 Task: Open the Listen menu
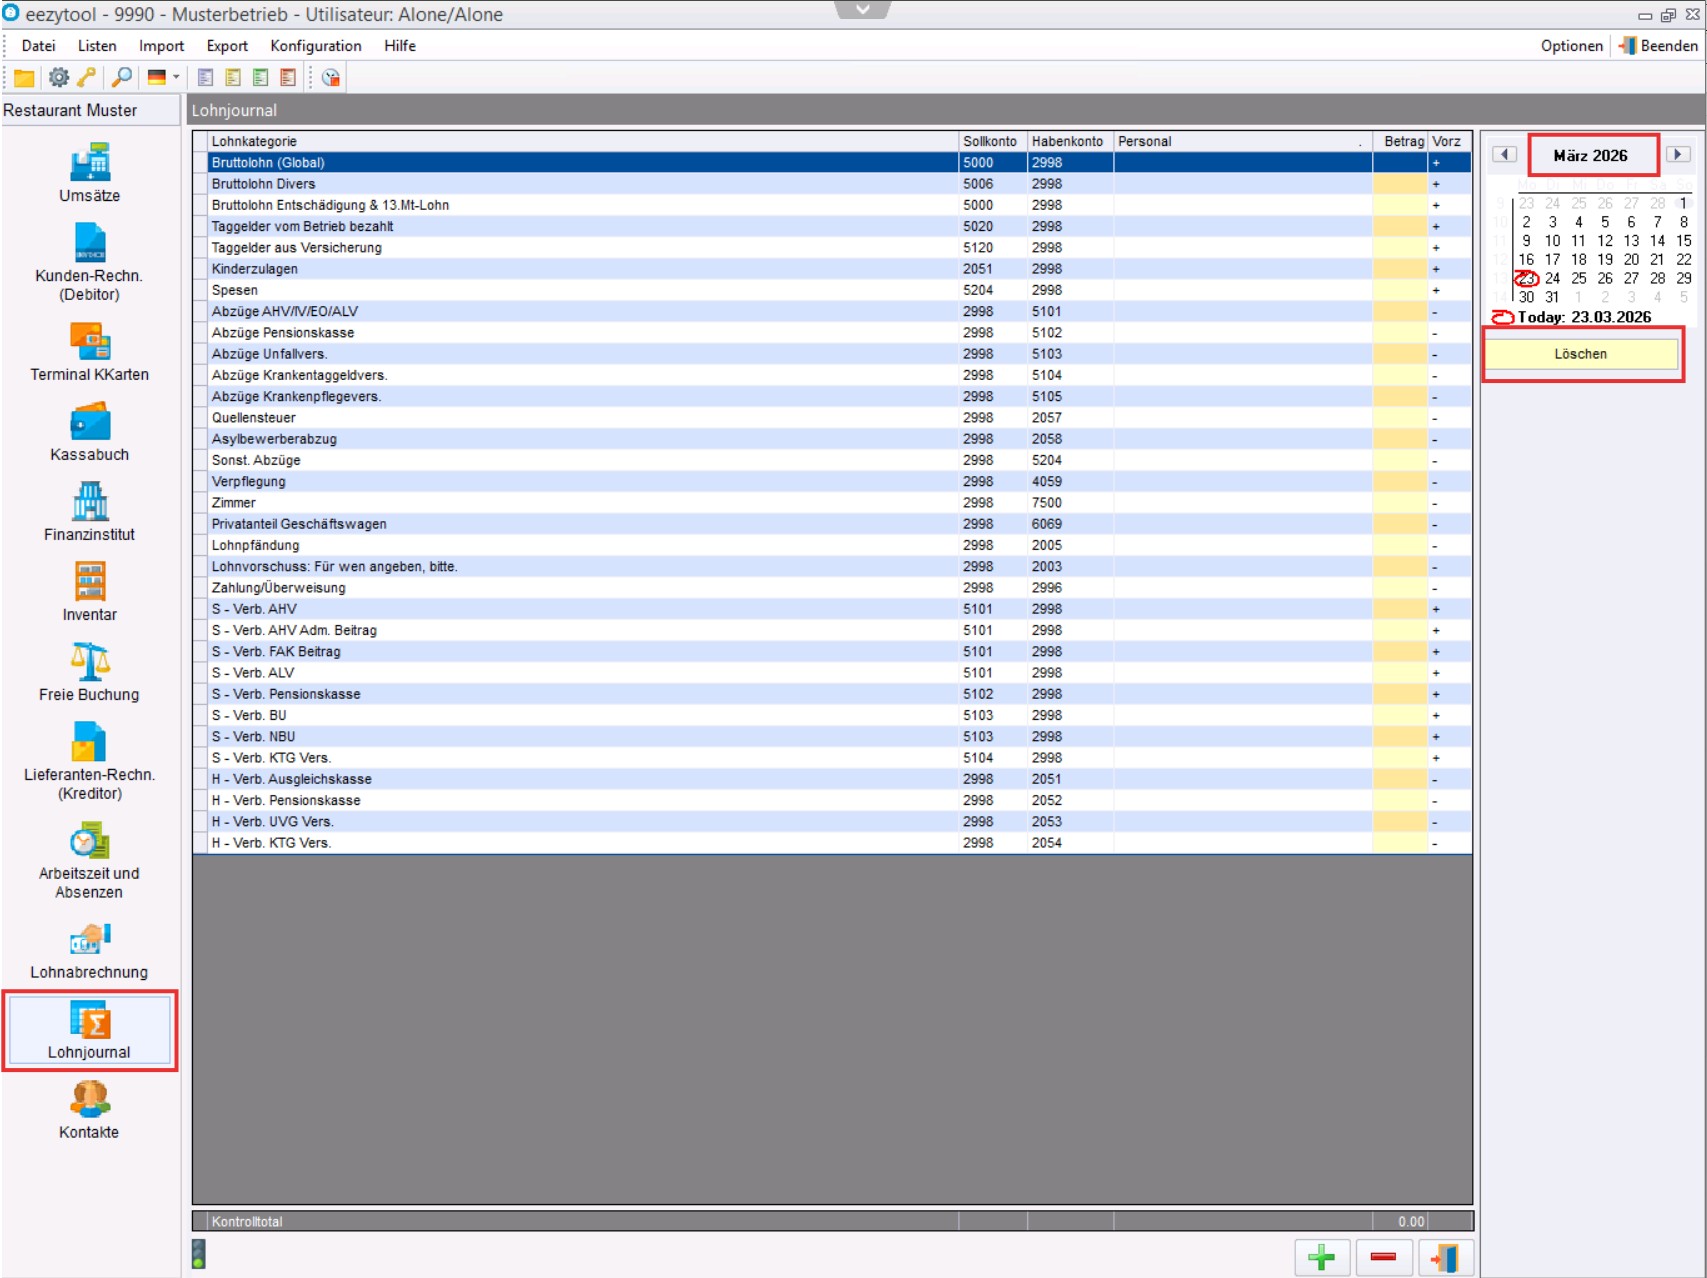coord(97,46)
